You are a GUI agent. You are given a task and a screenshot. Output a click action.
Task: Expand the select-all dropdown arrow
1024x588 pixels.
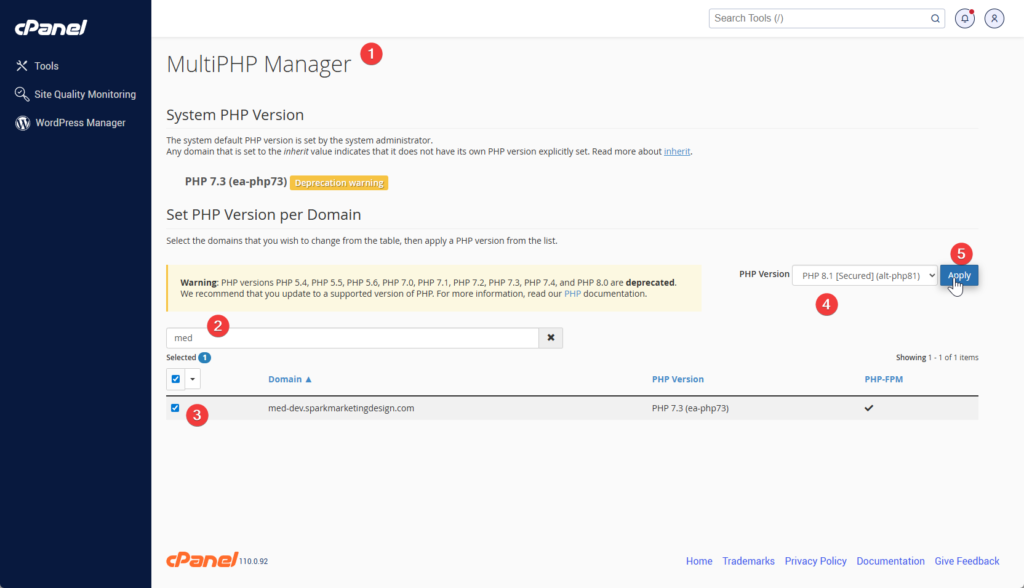coord(193,379)
